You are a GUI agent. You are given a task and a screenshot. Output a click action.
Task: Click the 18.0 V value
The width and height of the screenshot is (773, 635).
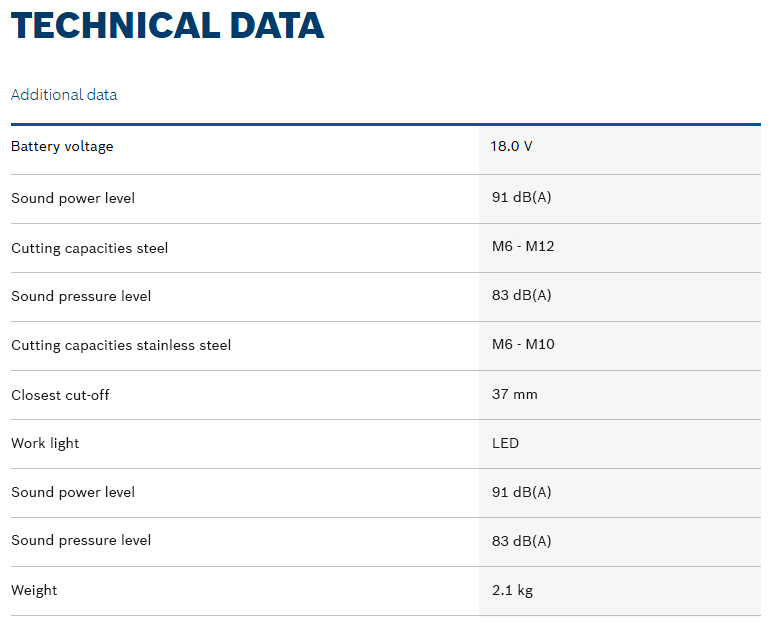pyautogui.click(x=511, y=147)
